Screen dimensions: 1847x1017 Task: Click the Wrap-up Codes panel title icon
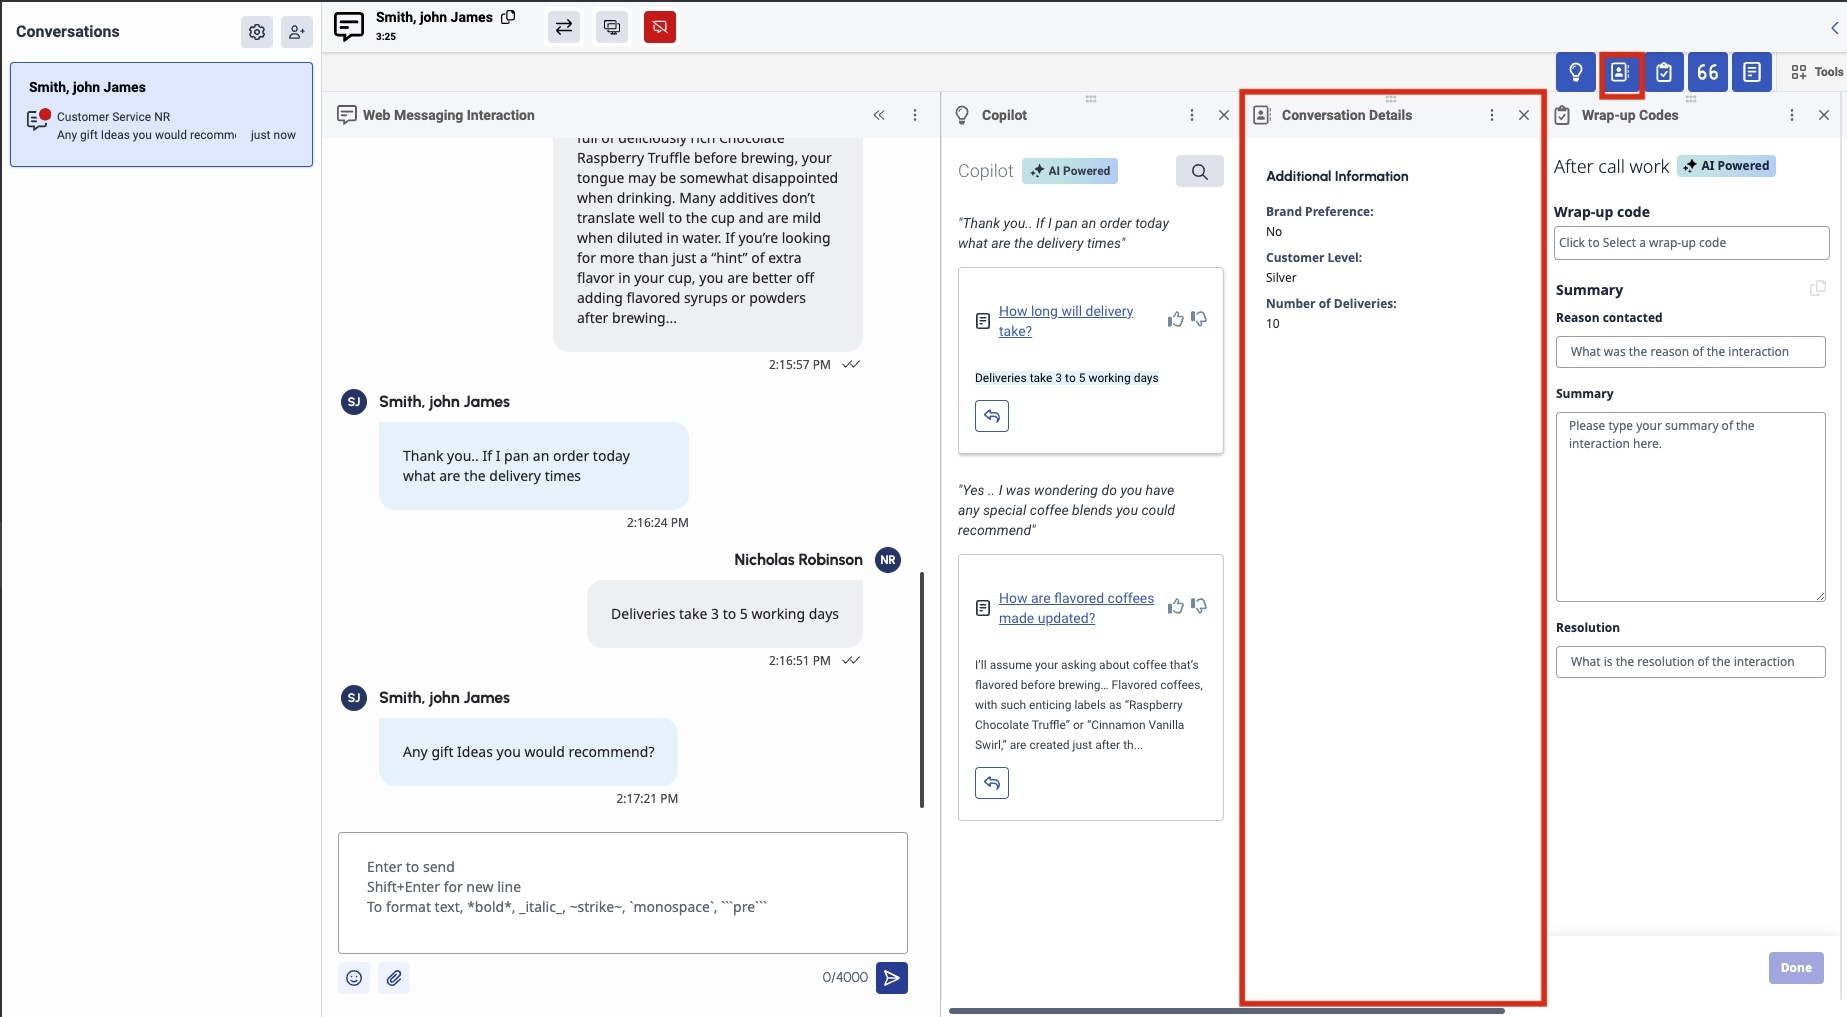[x=1562, y=115]
